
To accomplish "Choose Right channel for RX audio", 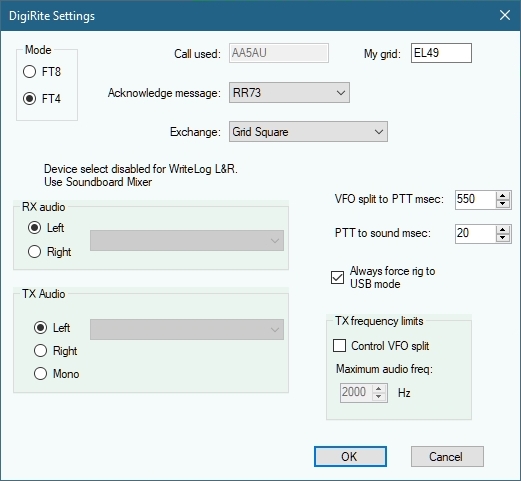I will pyautogui.click(x=35, y=252).
